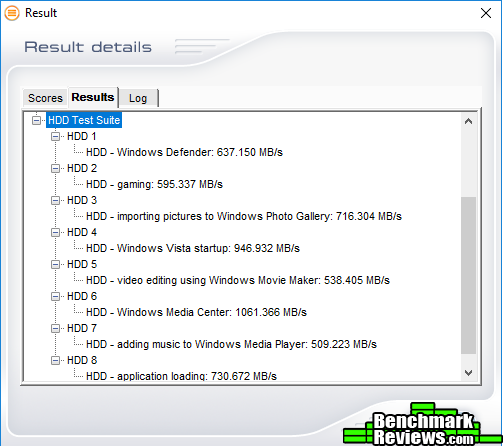
Task: Click the vertical scrollbar thumb
Action: [x=468, y=275]
